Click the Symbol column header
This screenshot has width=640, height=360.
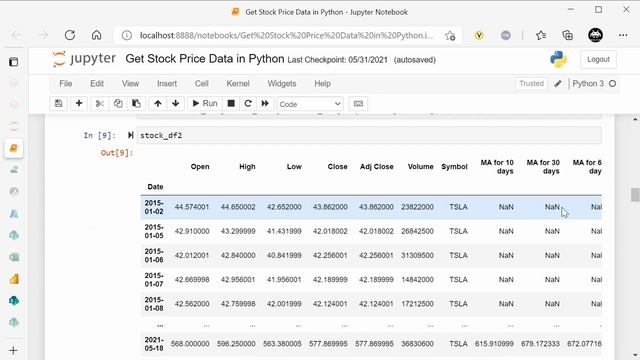pos(454,167)
